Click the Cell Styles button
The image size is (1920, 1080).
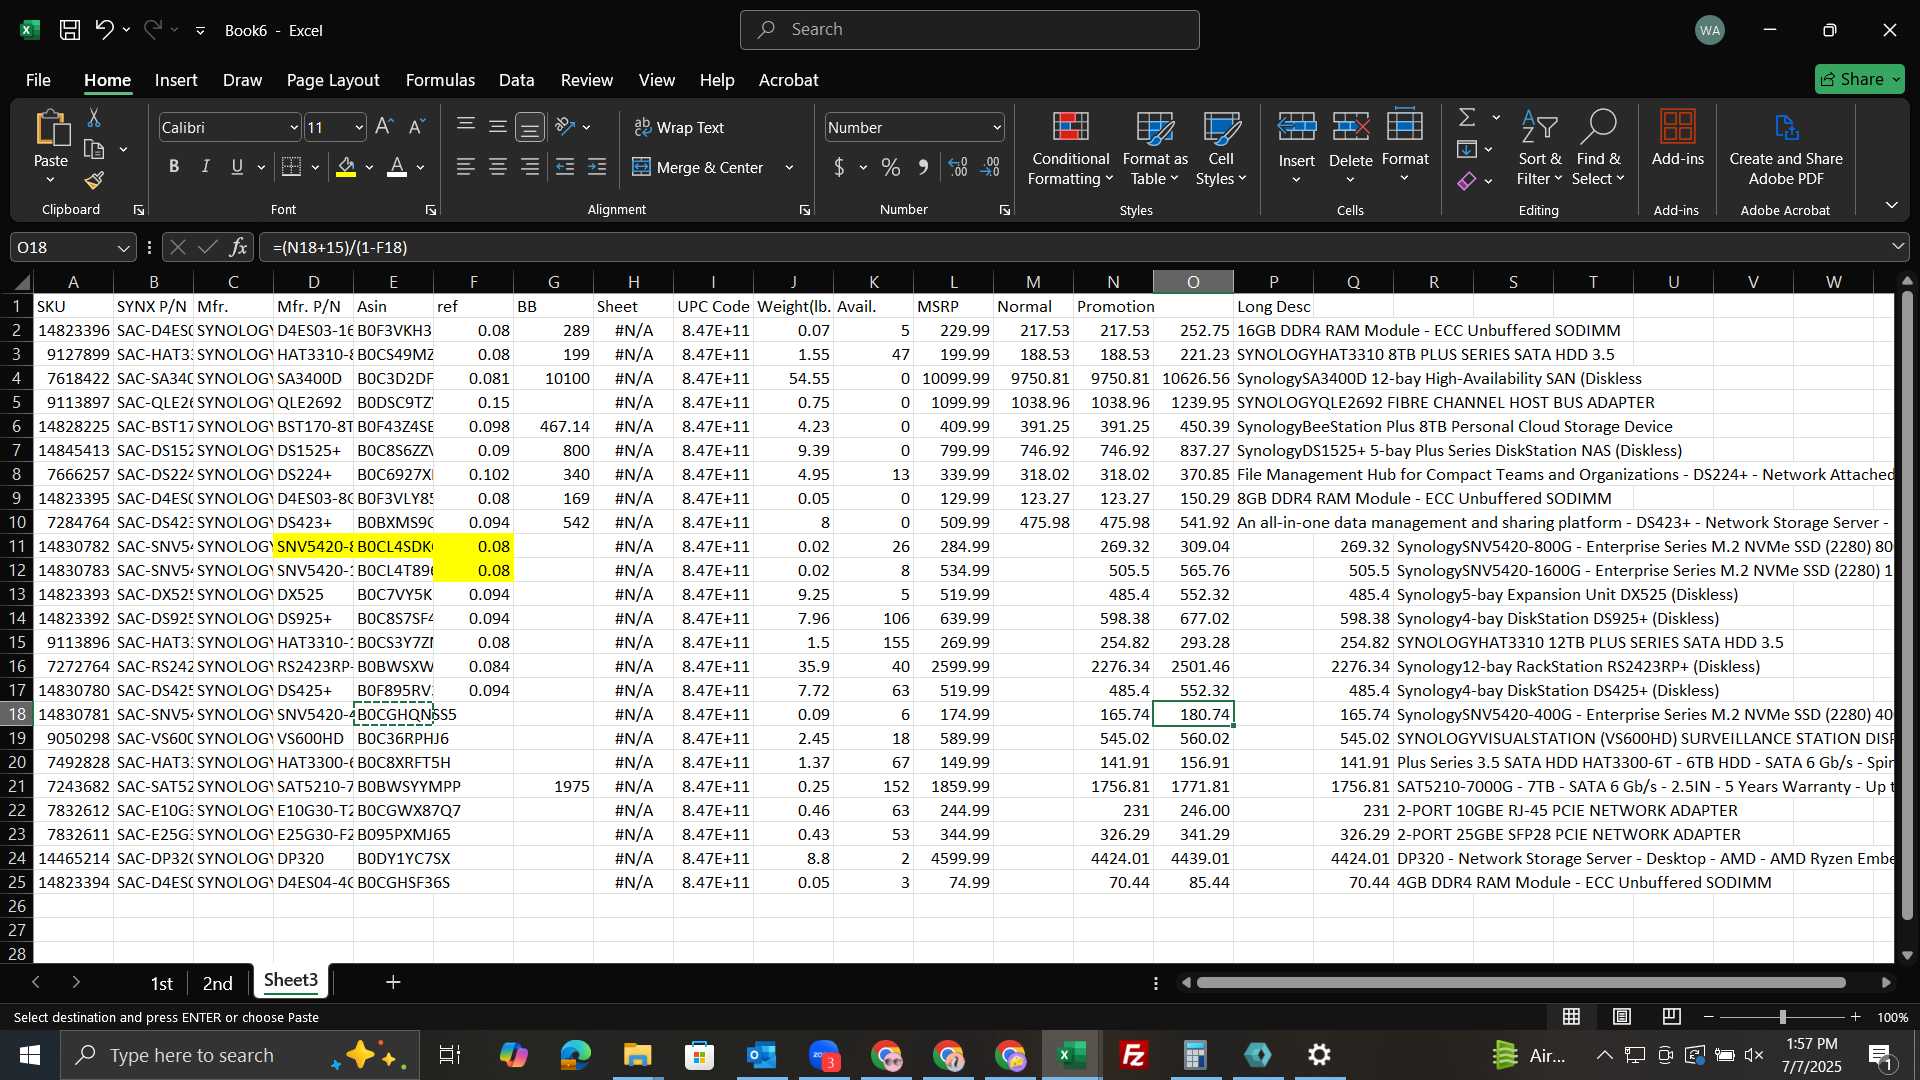tap(1221, 150)
